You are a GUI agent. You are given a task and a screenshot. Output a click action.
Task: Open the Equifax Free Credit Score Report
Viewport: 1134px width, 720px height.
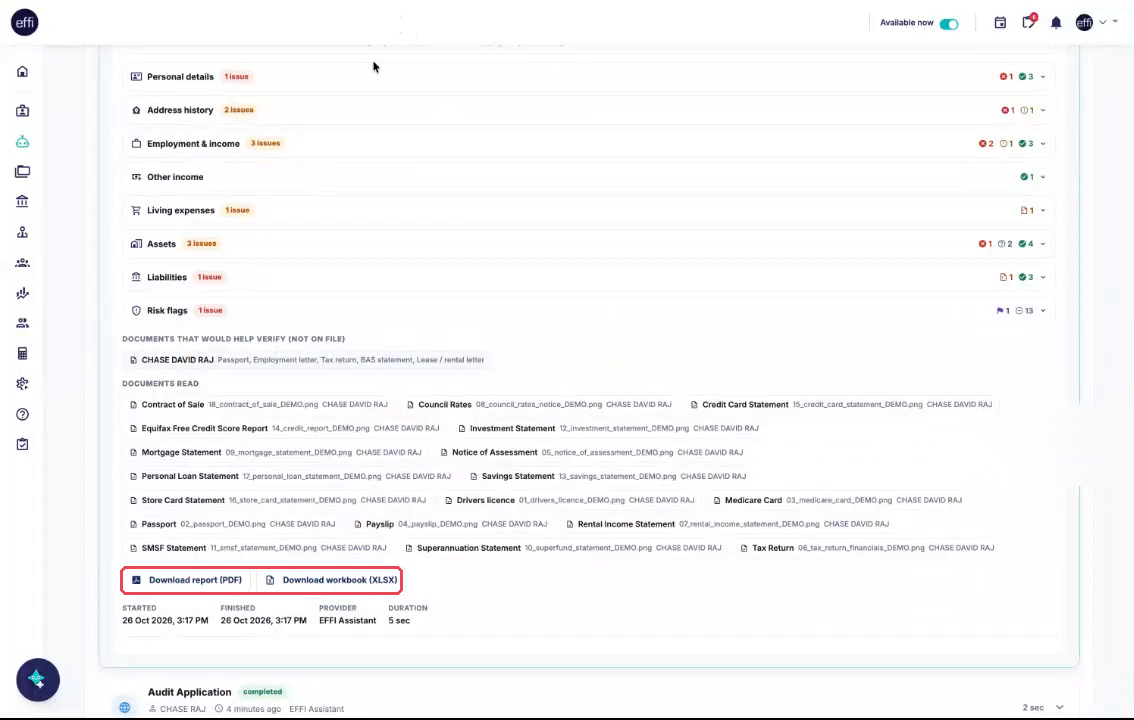[285, 429]
